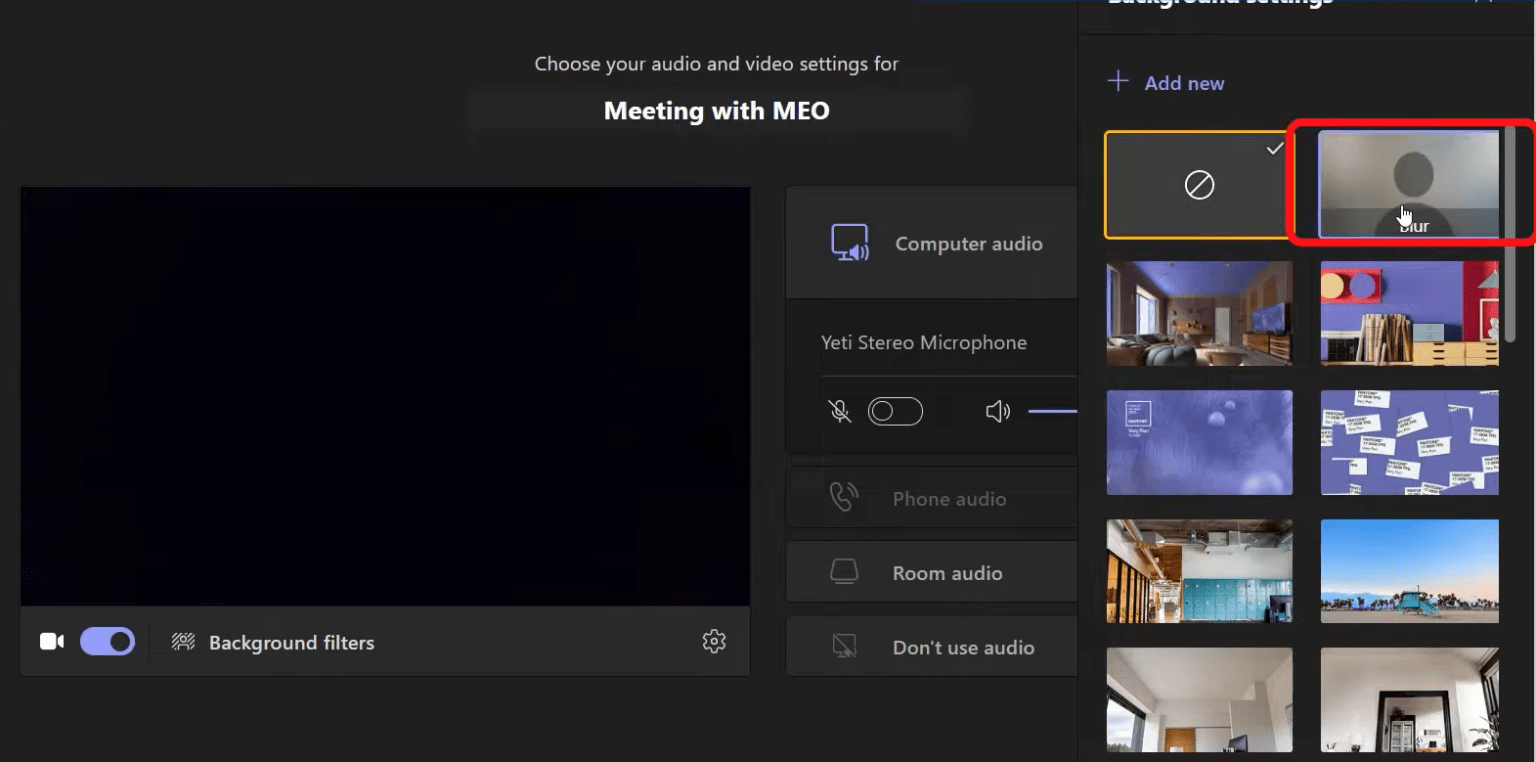This screenshot has height=762, width=1536.
Task: Click the Phone audio handset icon
Action: pos(843,498)
